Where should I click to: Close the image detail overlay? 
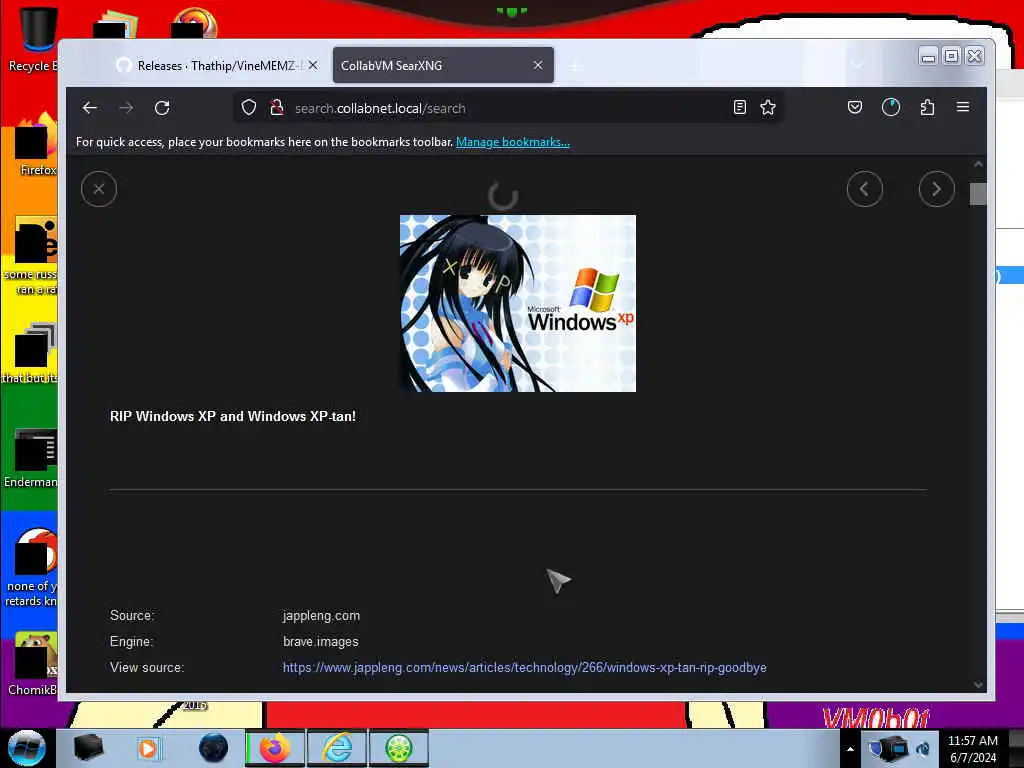coord(99,189)
